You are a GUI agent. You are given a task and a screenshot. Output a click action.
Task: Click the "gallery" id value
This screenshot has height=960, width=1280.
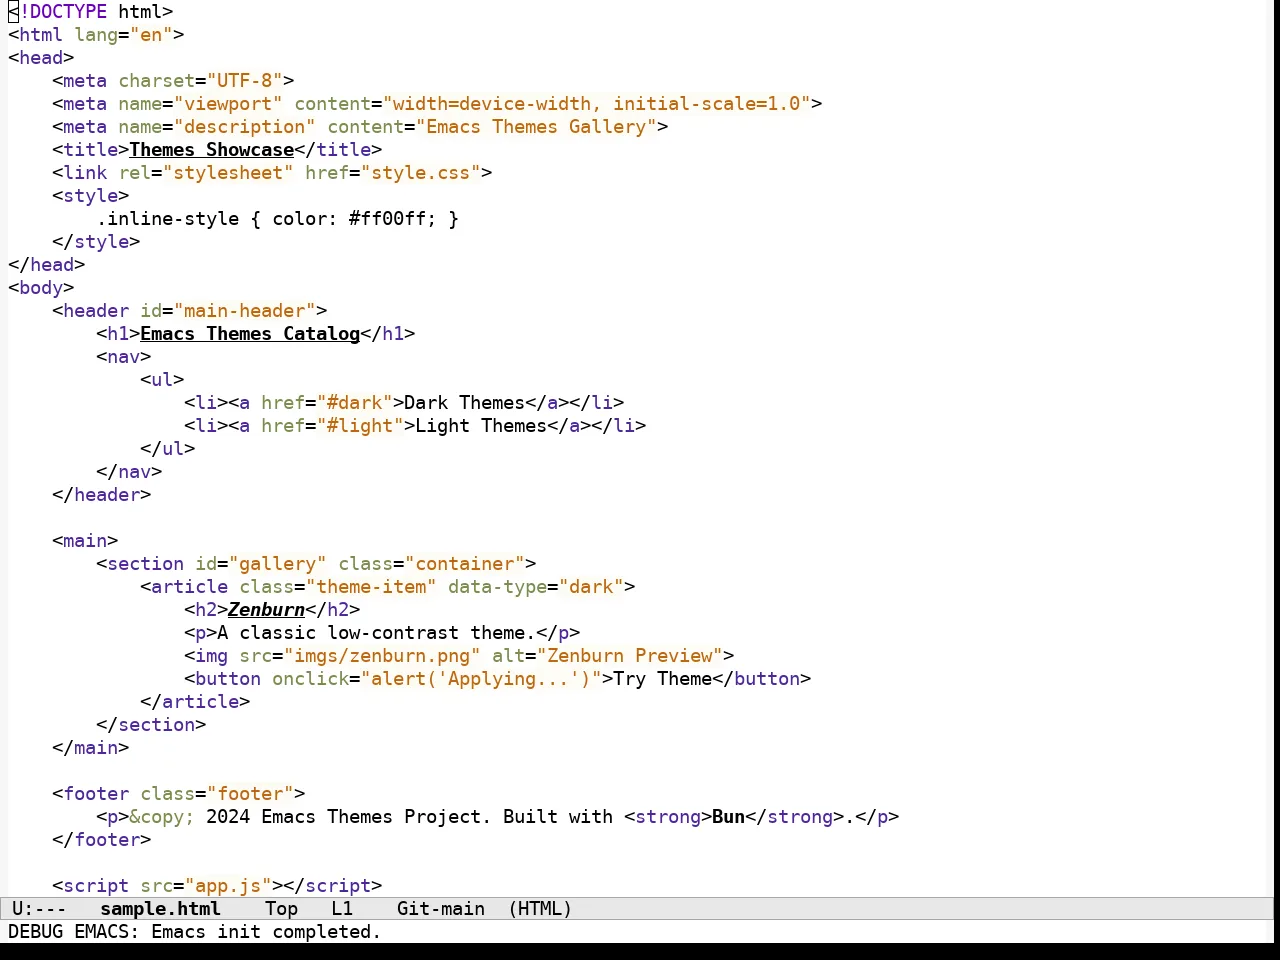pyautogui.click(x=278, y=564)
